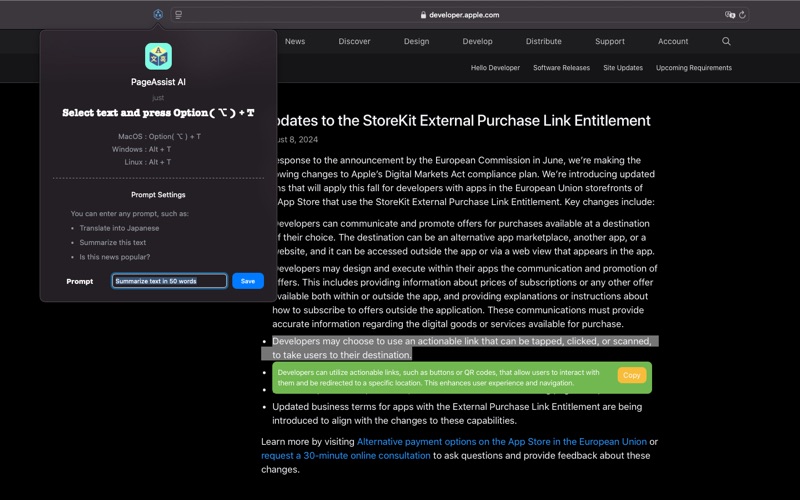This screenshot has width=800, height=500.
Task: Click 'Select text and press Option' headline
Action: point(158,113)
